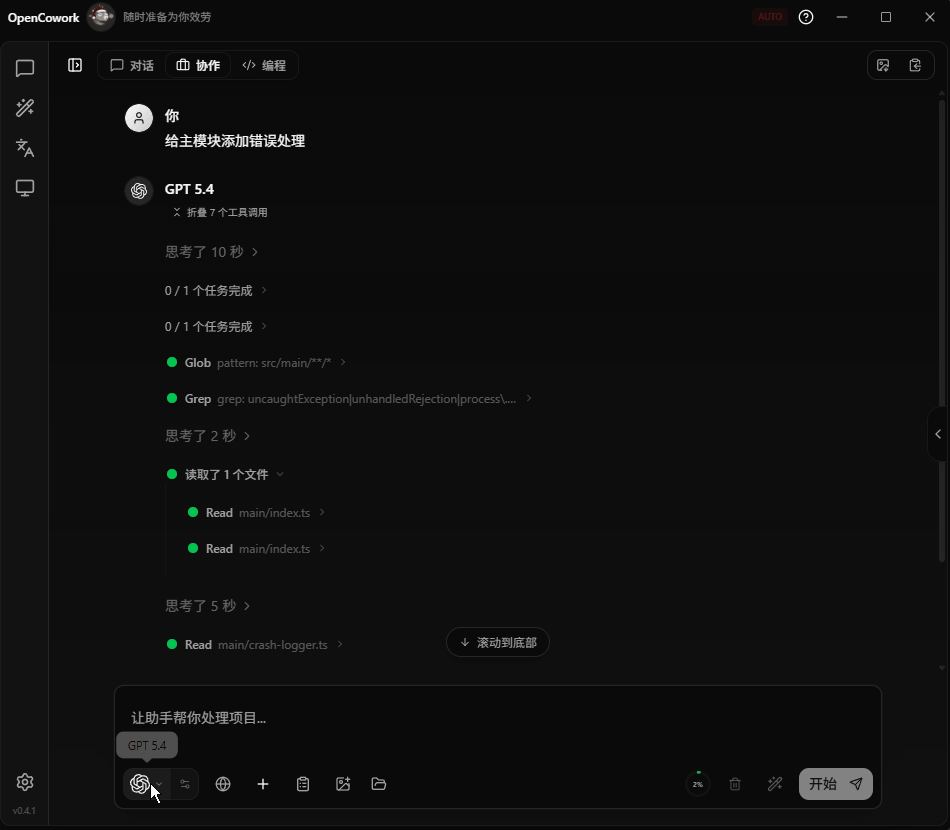Click the 开始 send button
Screen dimensions: 950x830
pos(836,784)
